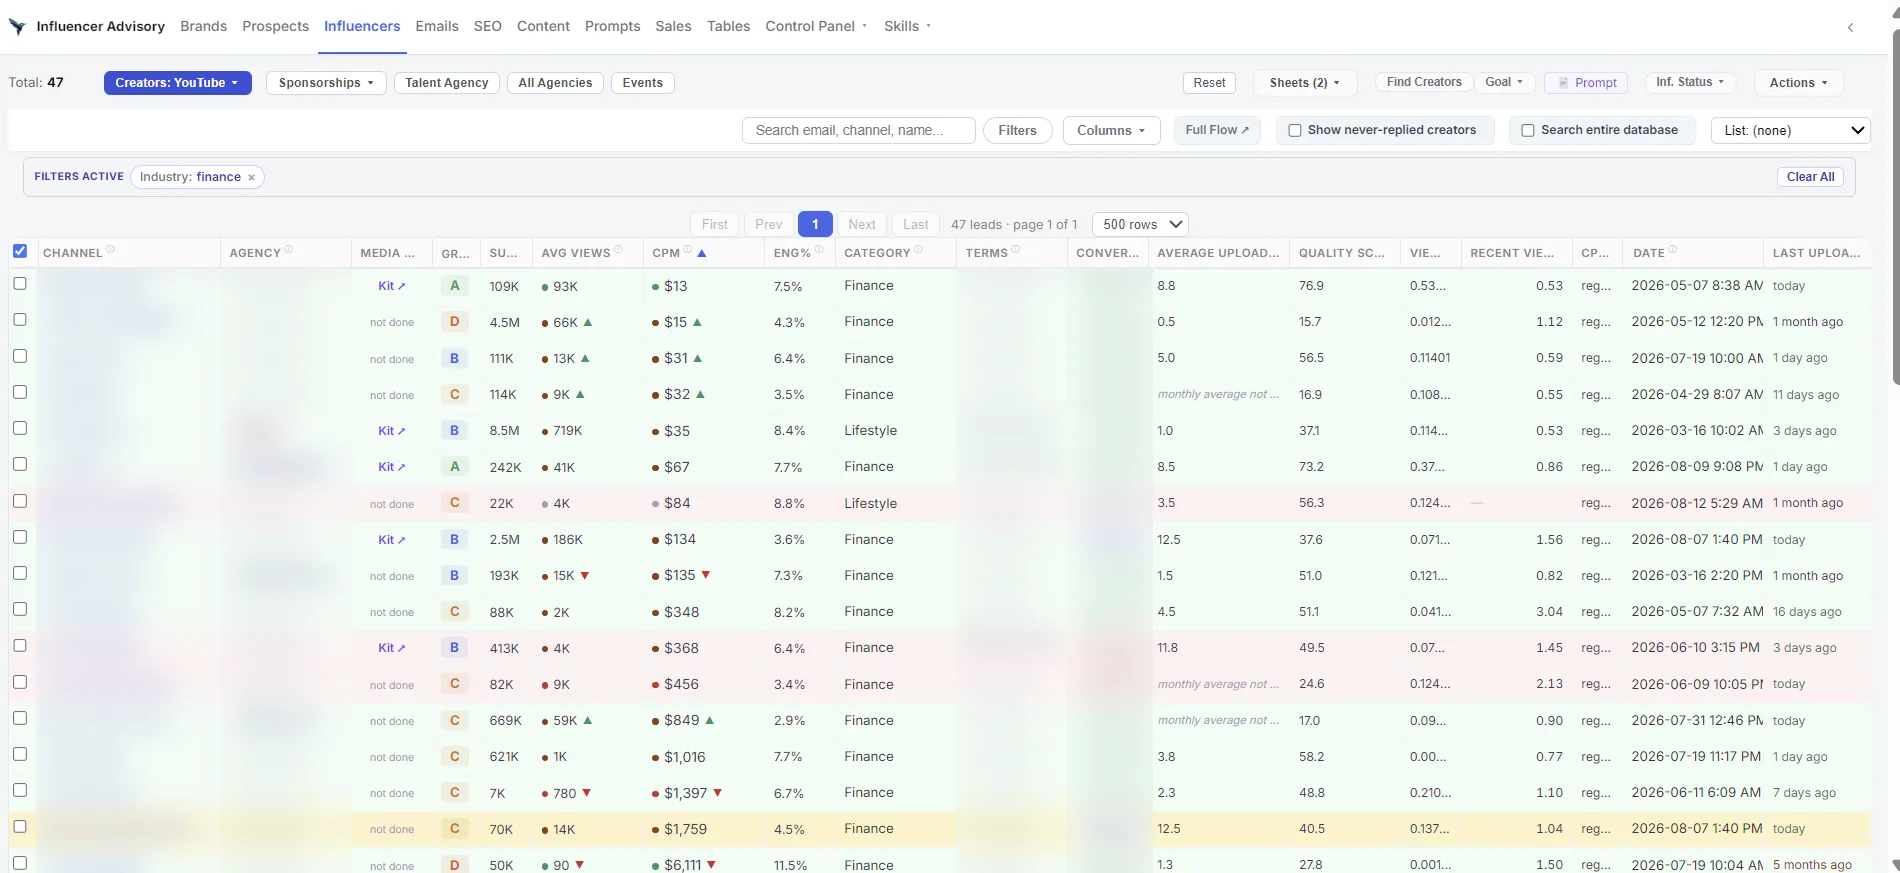1900x873 pixels.
Task: Select the row checkbox for the 22K Lifestyle row
Action: pos(20,501)
